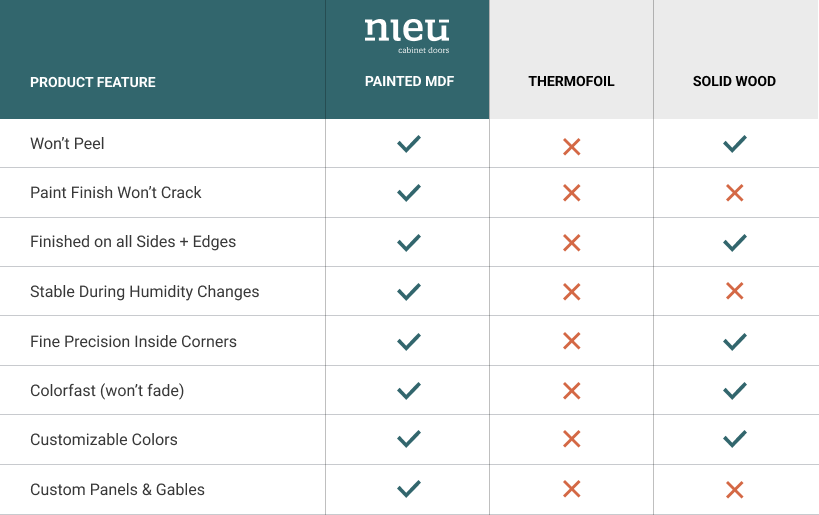Click the Colorfast (won't fade) label

click(107, 391)
